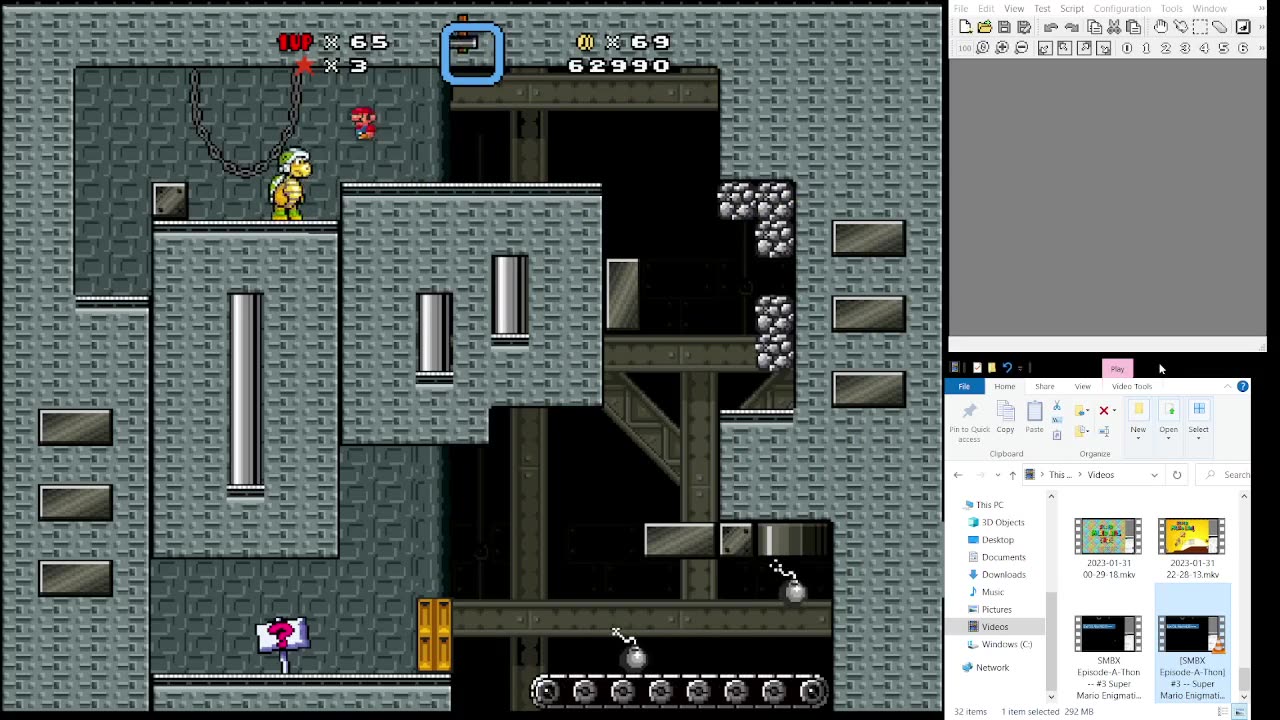Select Desktop in the Explorer navigation pane
Screen dimensions: 1280x720
pyautogui.click(x=997, y=540)
